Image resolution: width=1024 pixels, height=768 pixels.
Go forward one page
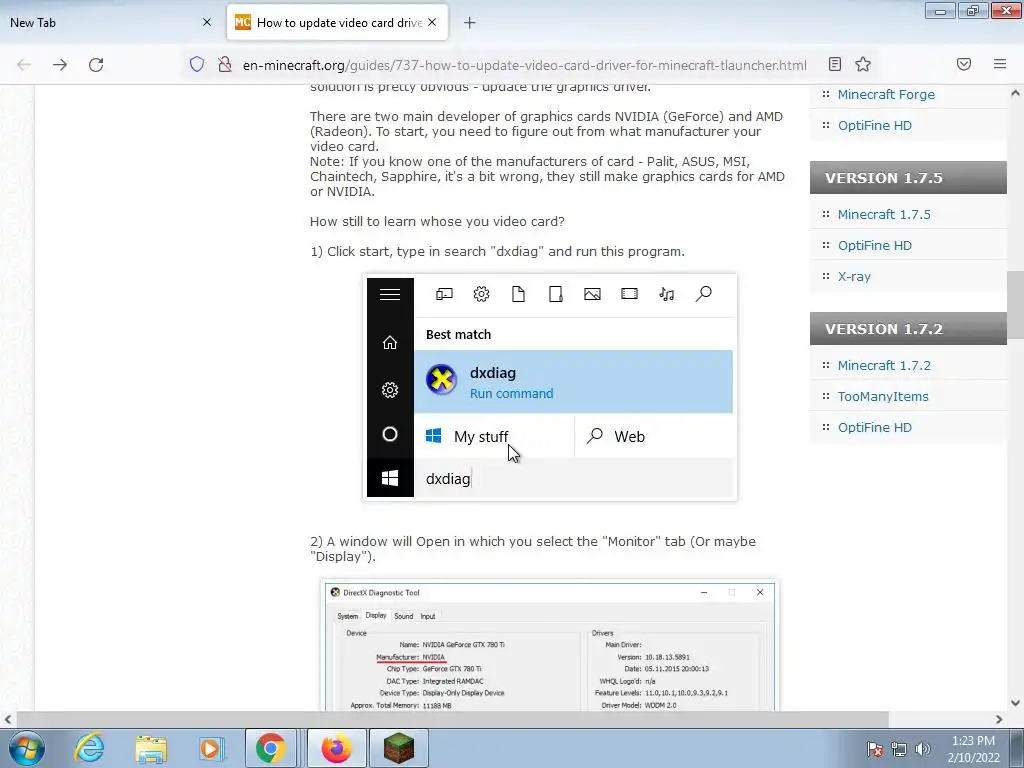(x=60, y=65)
